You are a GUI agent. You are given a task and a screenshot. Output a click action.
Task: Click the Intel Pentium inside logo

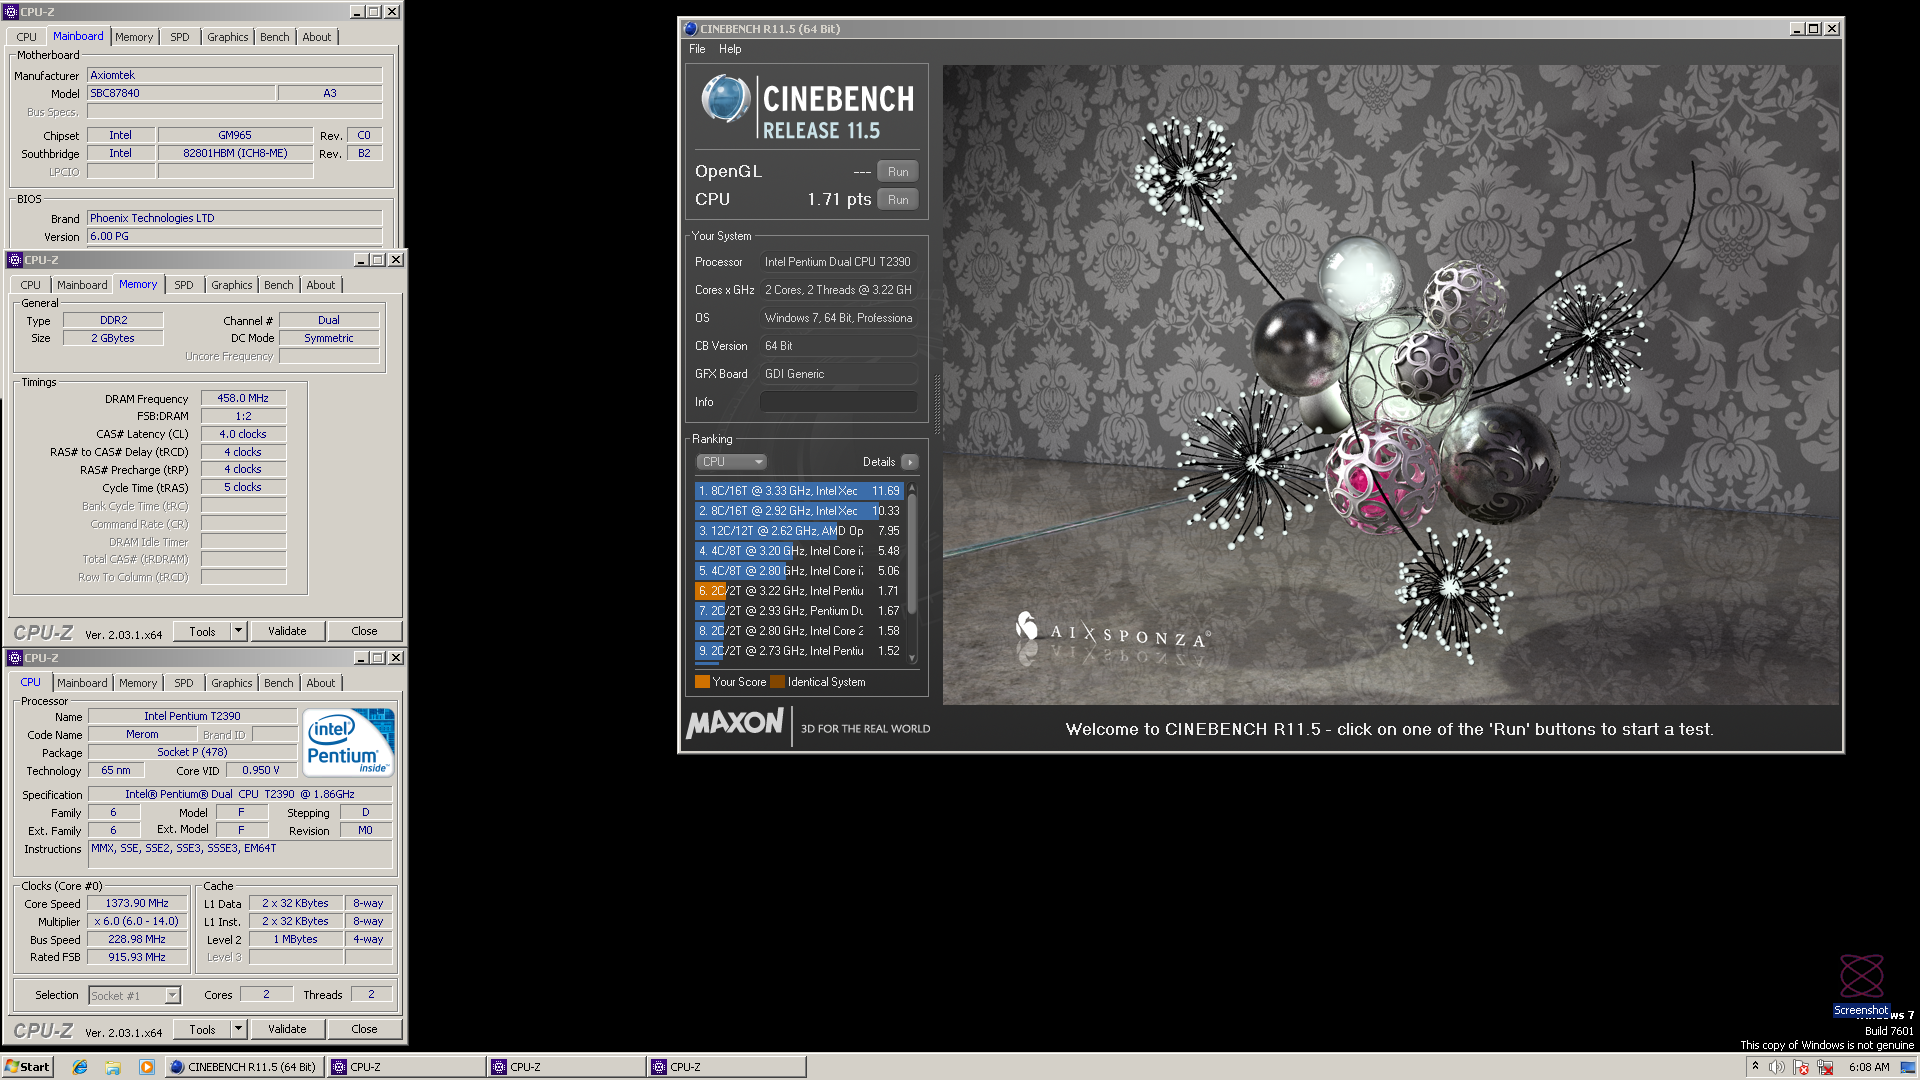[348, 743]
